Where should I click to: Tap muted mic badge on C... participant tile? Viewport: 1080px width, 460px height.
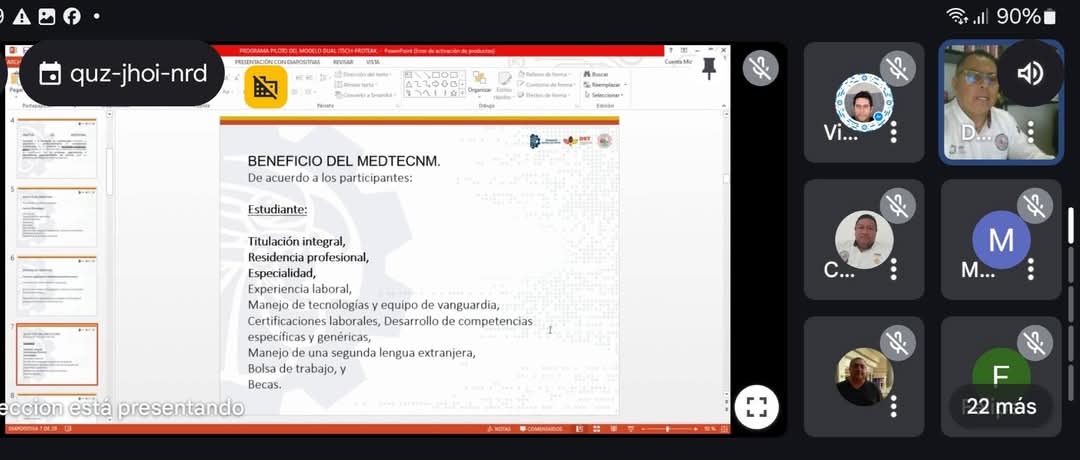tap(897, 206)
